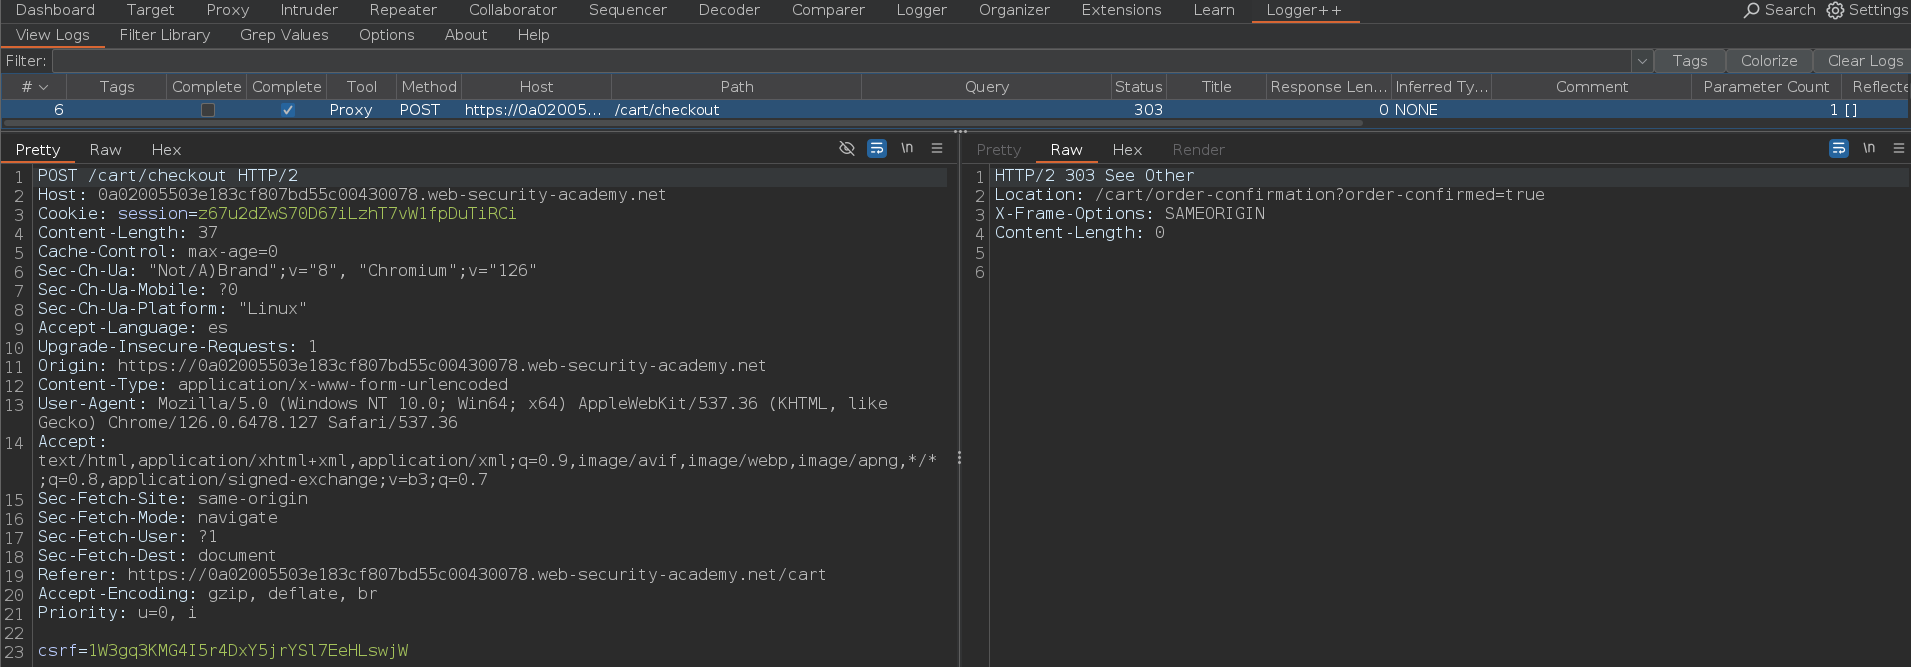Open the Comparer tab
The image size is (1911, 667).
pos(828,10)
